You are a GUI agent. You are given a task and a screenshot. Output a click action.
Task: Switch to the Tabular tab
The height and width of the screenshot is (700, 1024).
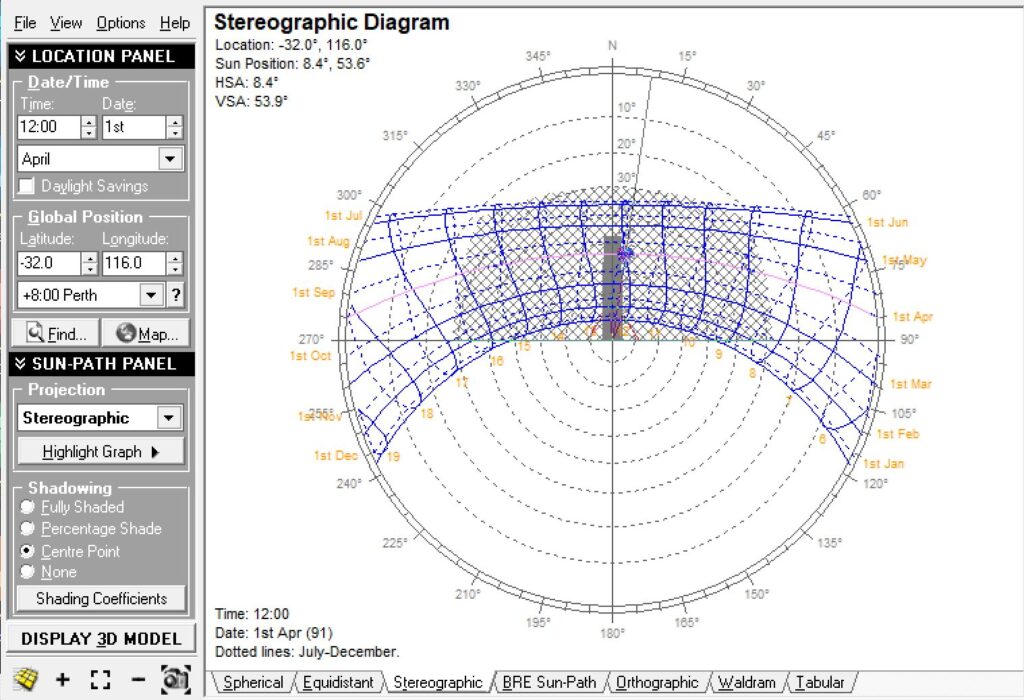[x=822, y=682]
